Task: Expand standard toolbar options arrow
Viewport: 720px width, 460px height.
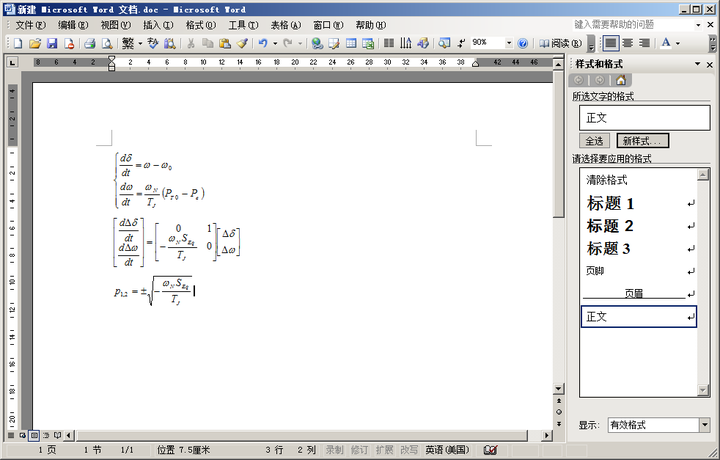Action: click(x=591, y=44)
